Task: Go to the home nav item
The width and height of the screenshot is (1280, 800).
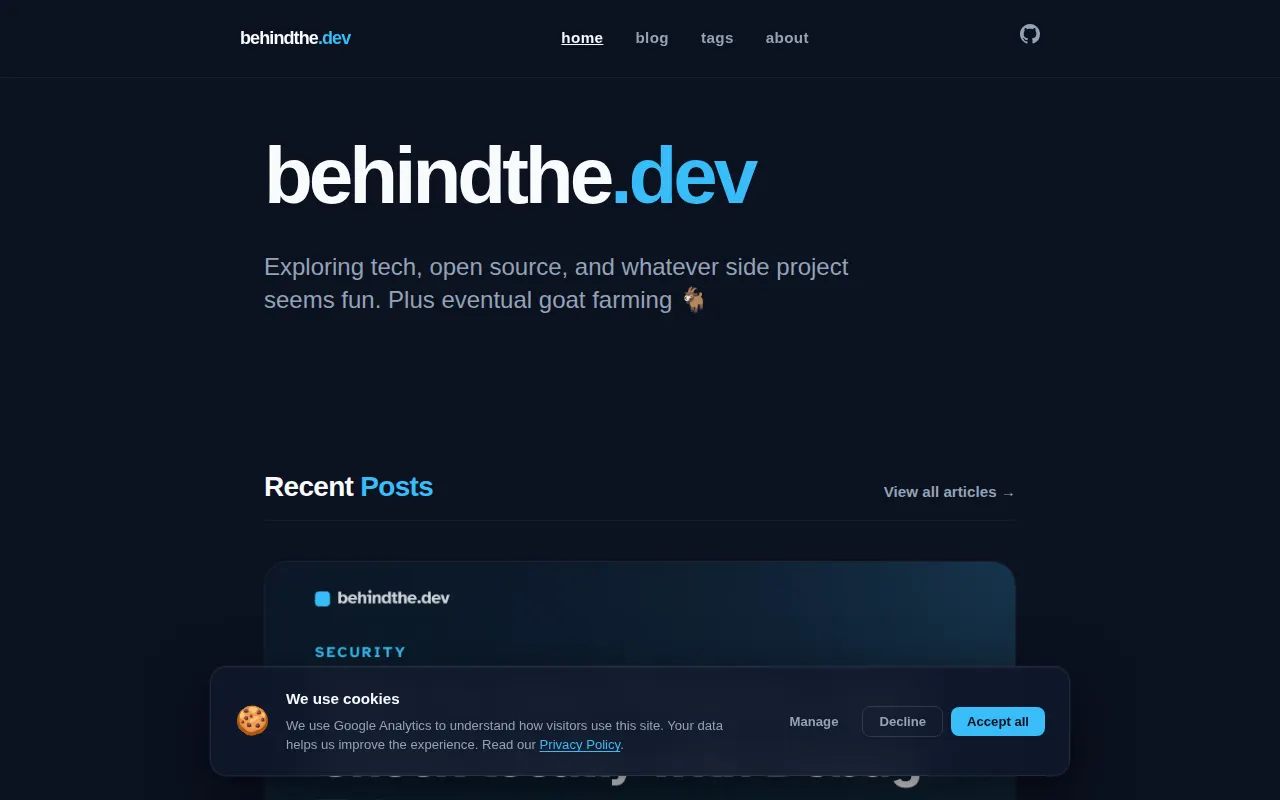Action: [x=582, y=38]
